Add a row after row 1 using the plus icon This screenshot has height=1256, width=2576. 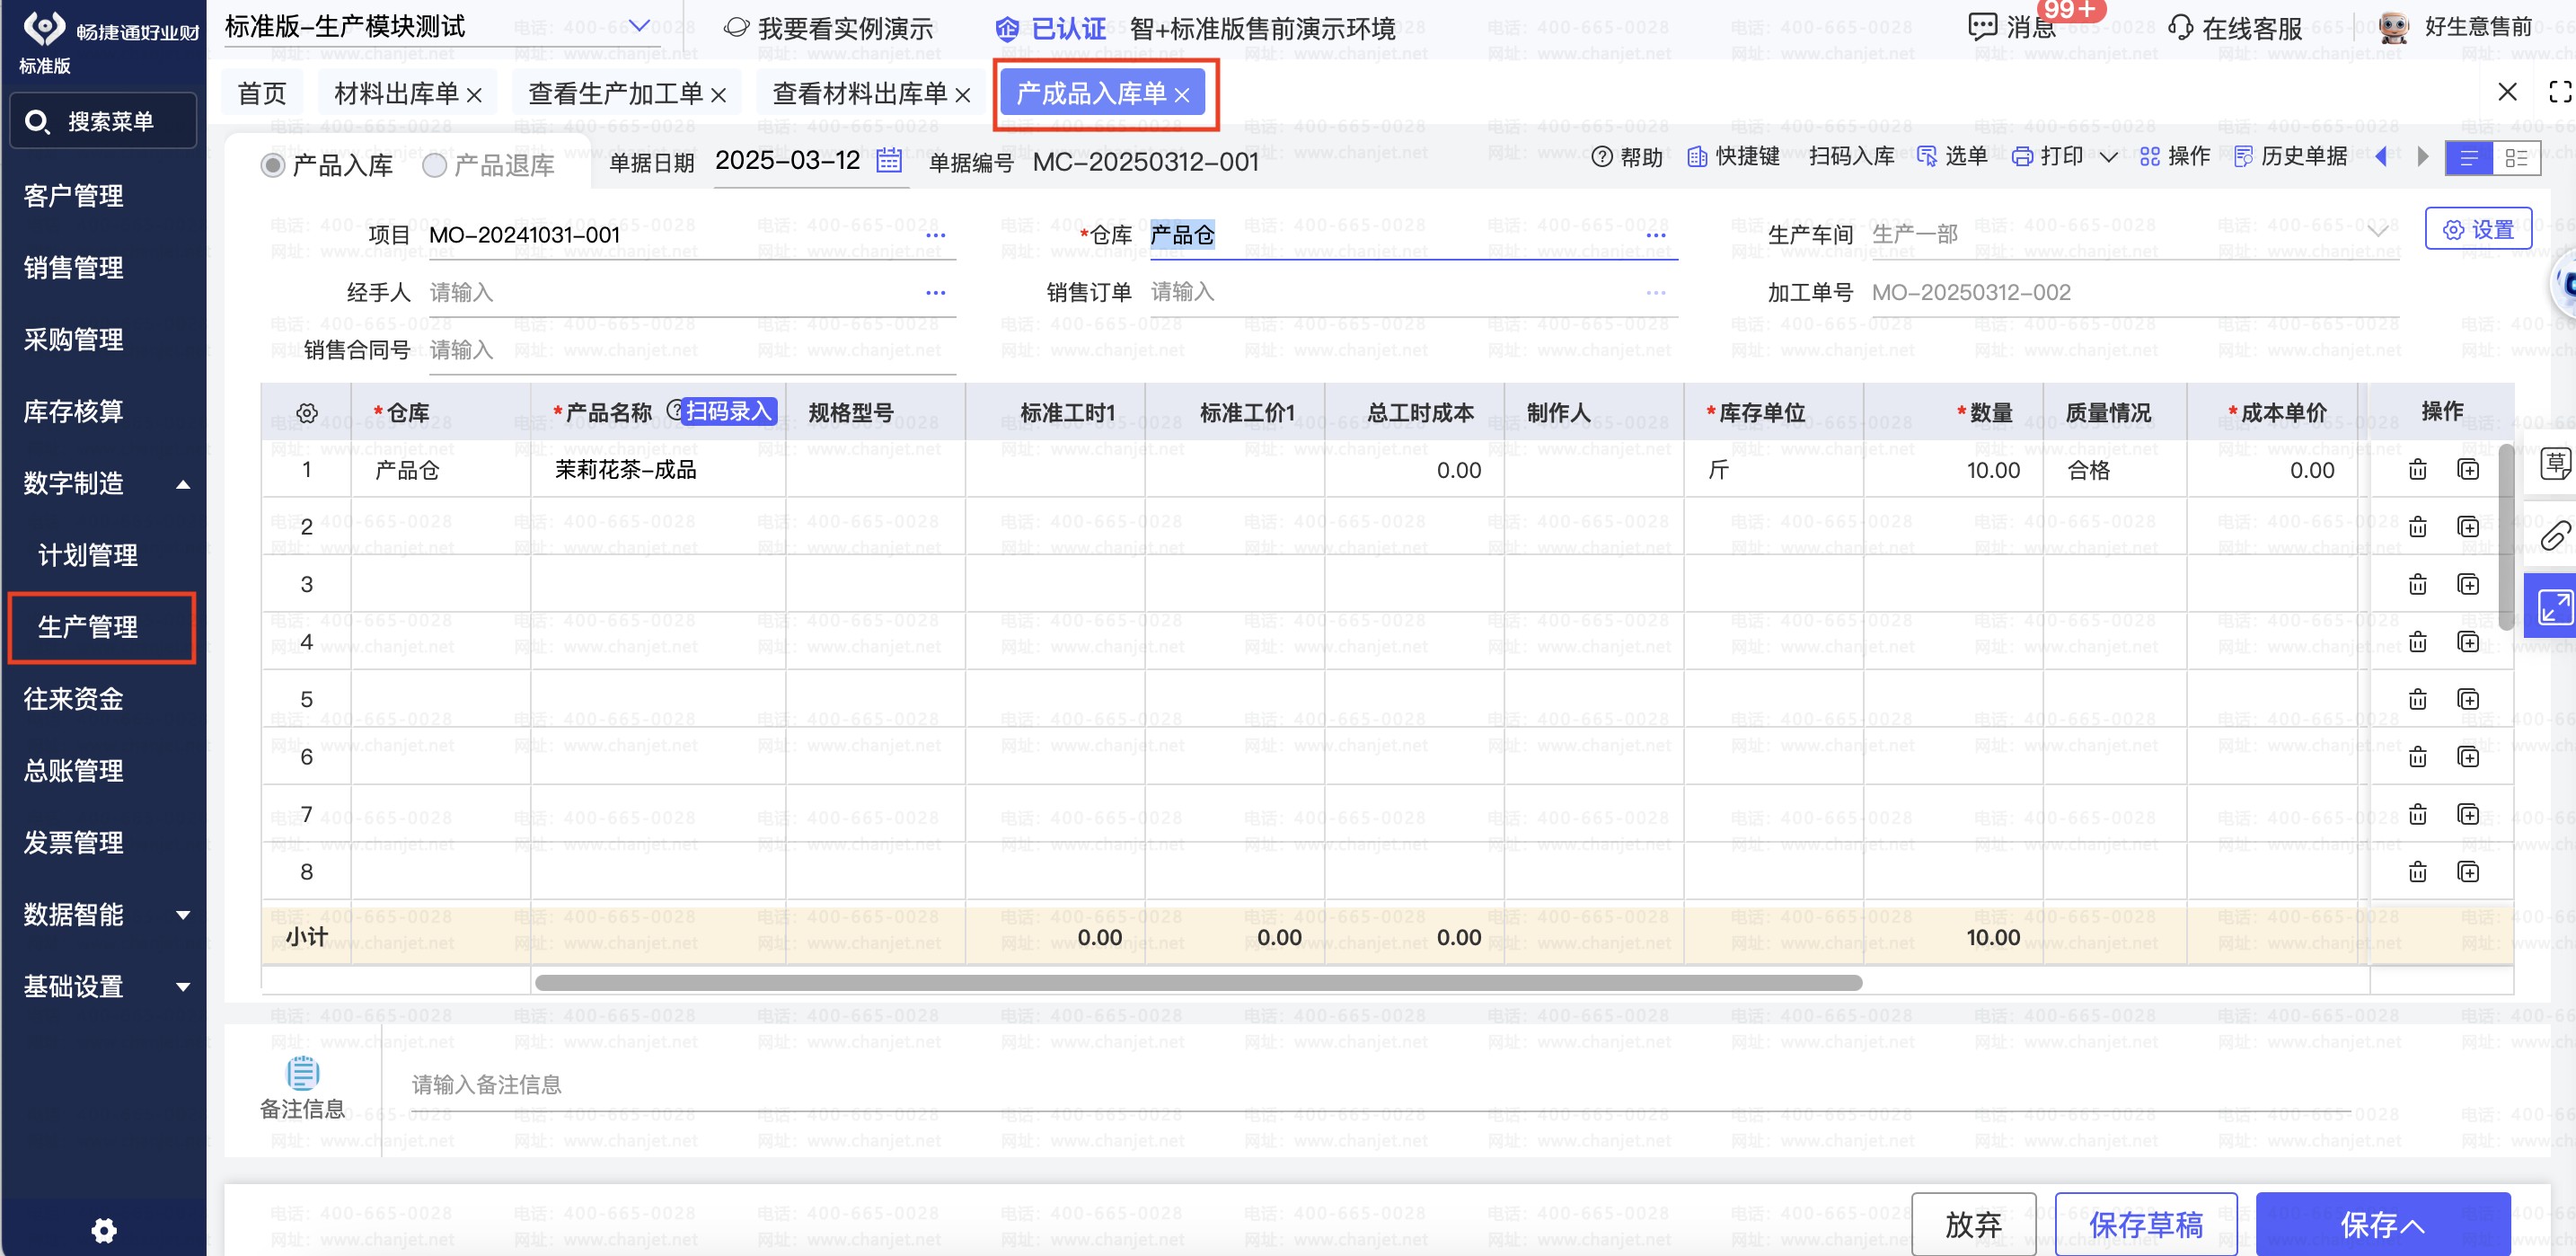[x=2468, y=470]
